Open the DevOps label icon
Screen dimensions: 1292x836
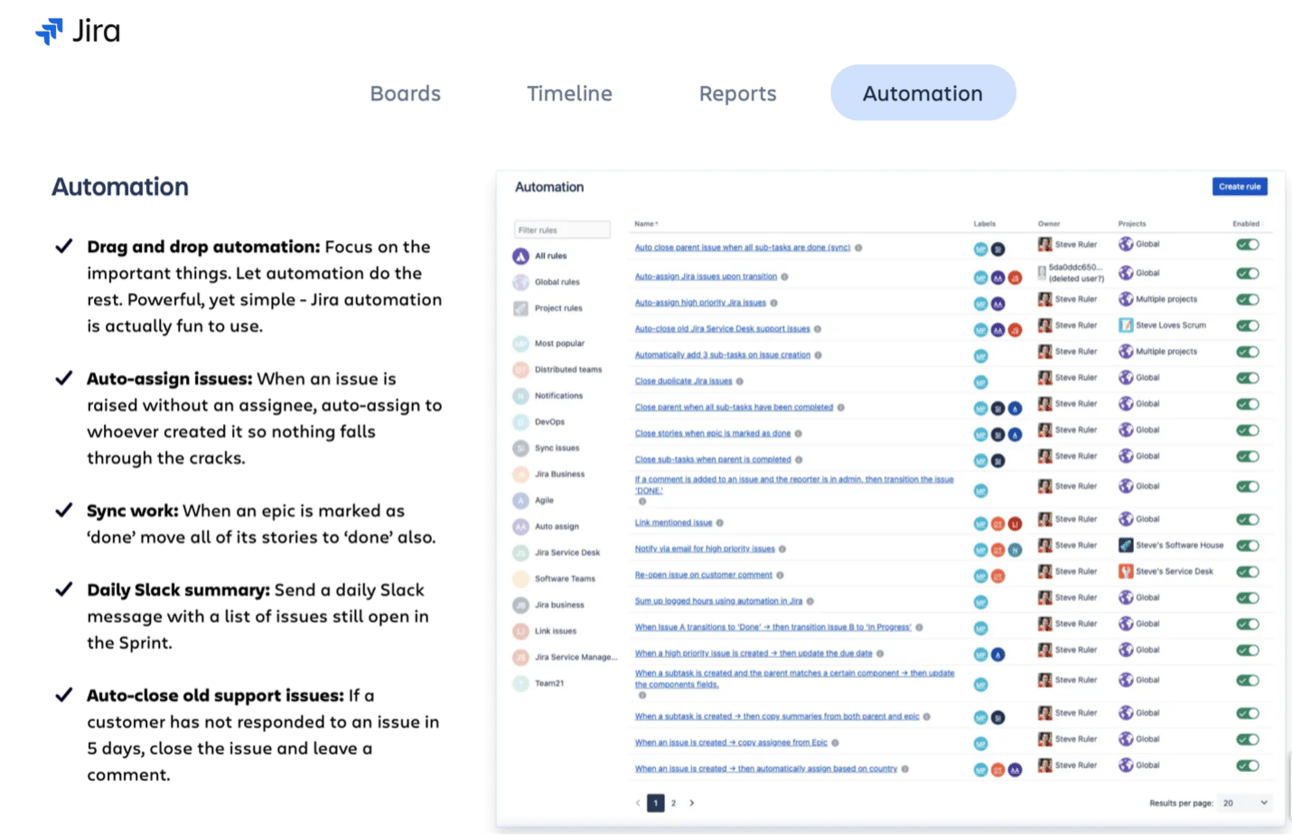click(x=521, y=422)
